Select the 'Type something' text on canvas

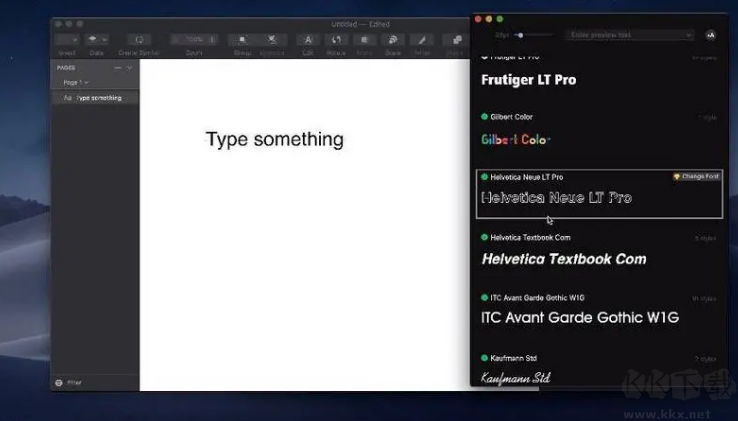tap(274, 139)
